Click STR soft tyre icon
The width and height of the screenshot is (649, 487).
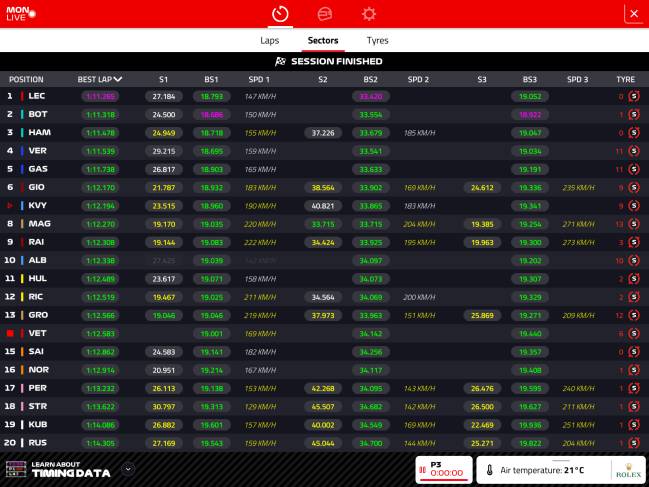click(x=634, y=406)
